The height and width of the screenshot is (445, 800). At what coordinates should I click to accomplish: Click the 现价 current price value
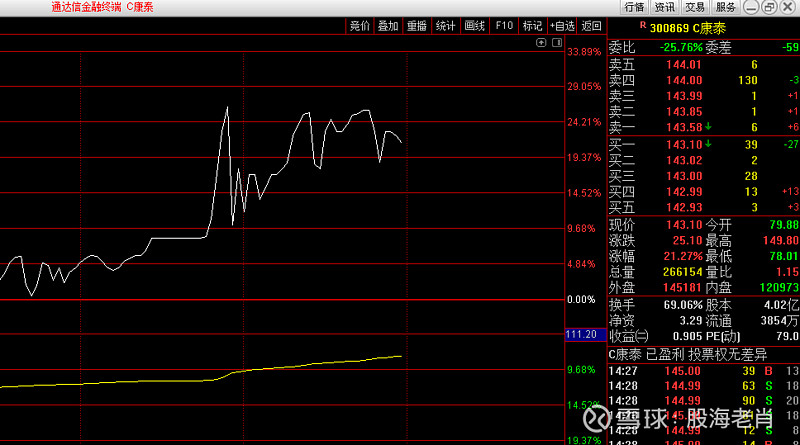(x=684, y=225)
